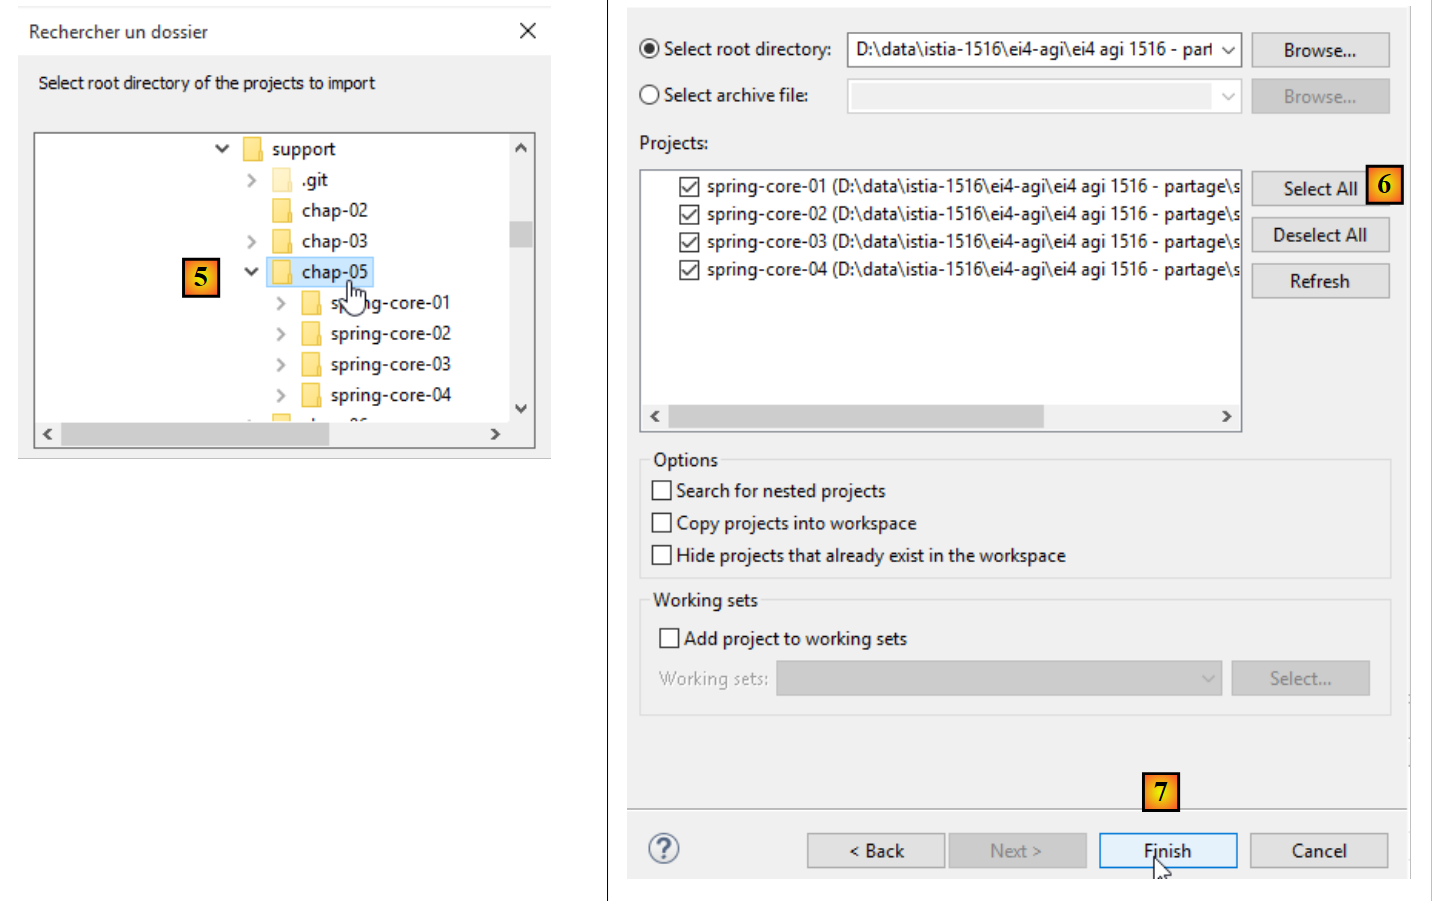Enable Search for nested projects
Image resolution: width=1434 pixels, height=901 pixels.
tap(662, 491)
